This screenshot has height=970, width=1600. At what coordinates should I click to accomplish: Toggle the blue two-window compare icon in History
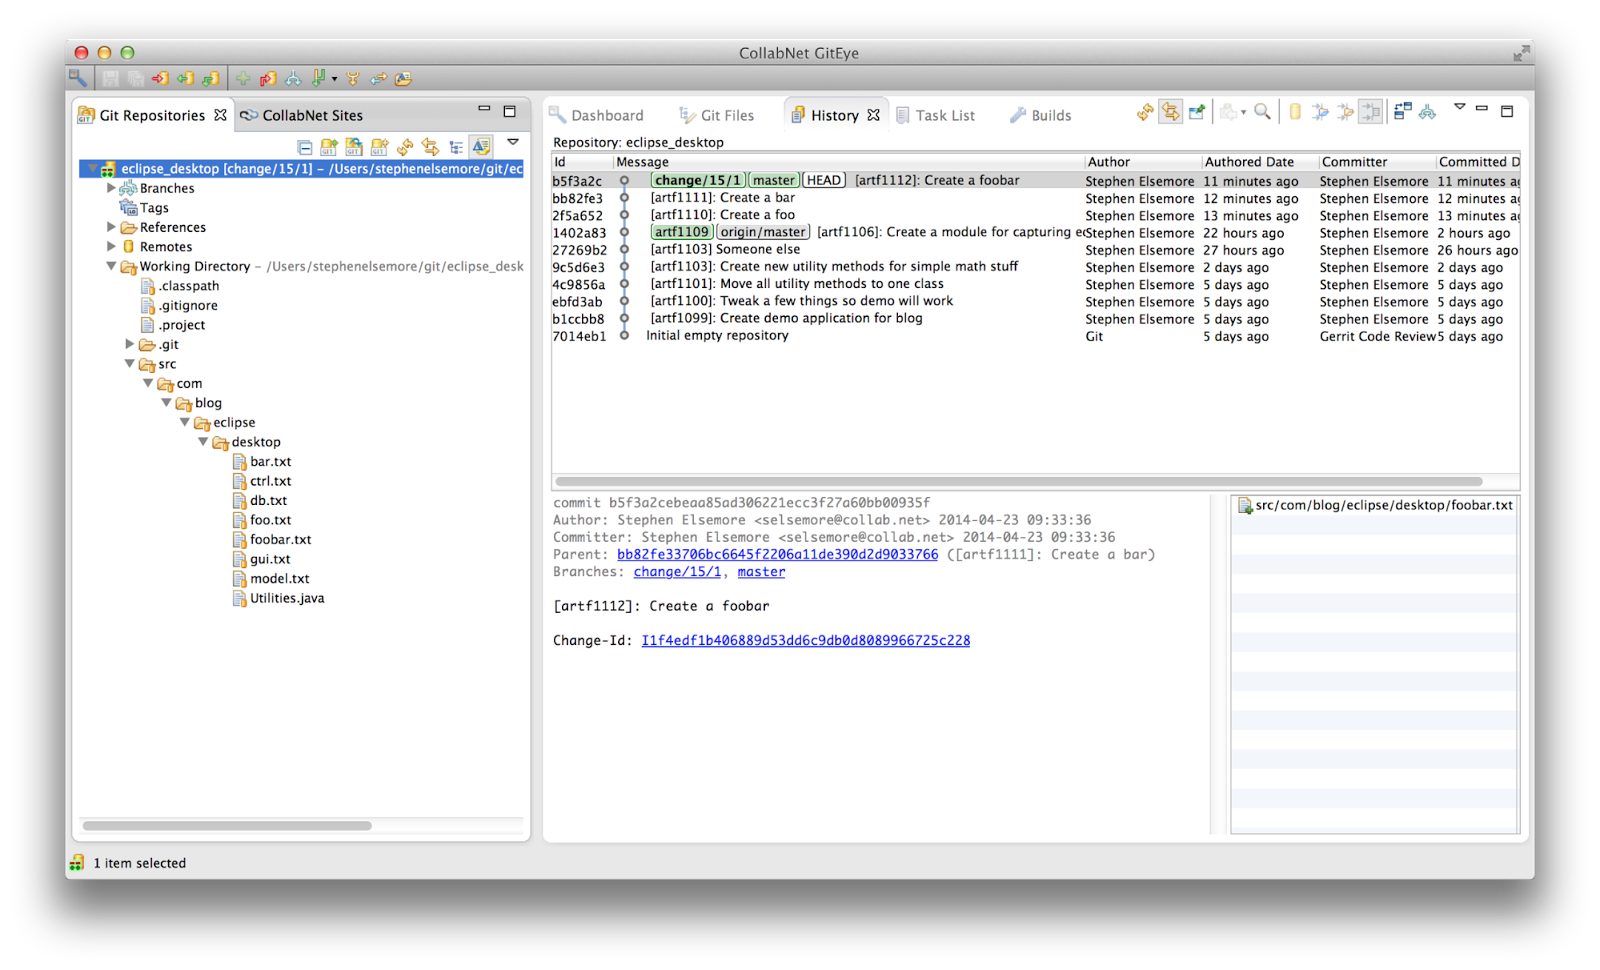[1402, 112]
